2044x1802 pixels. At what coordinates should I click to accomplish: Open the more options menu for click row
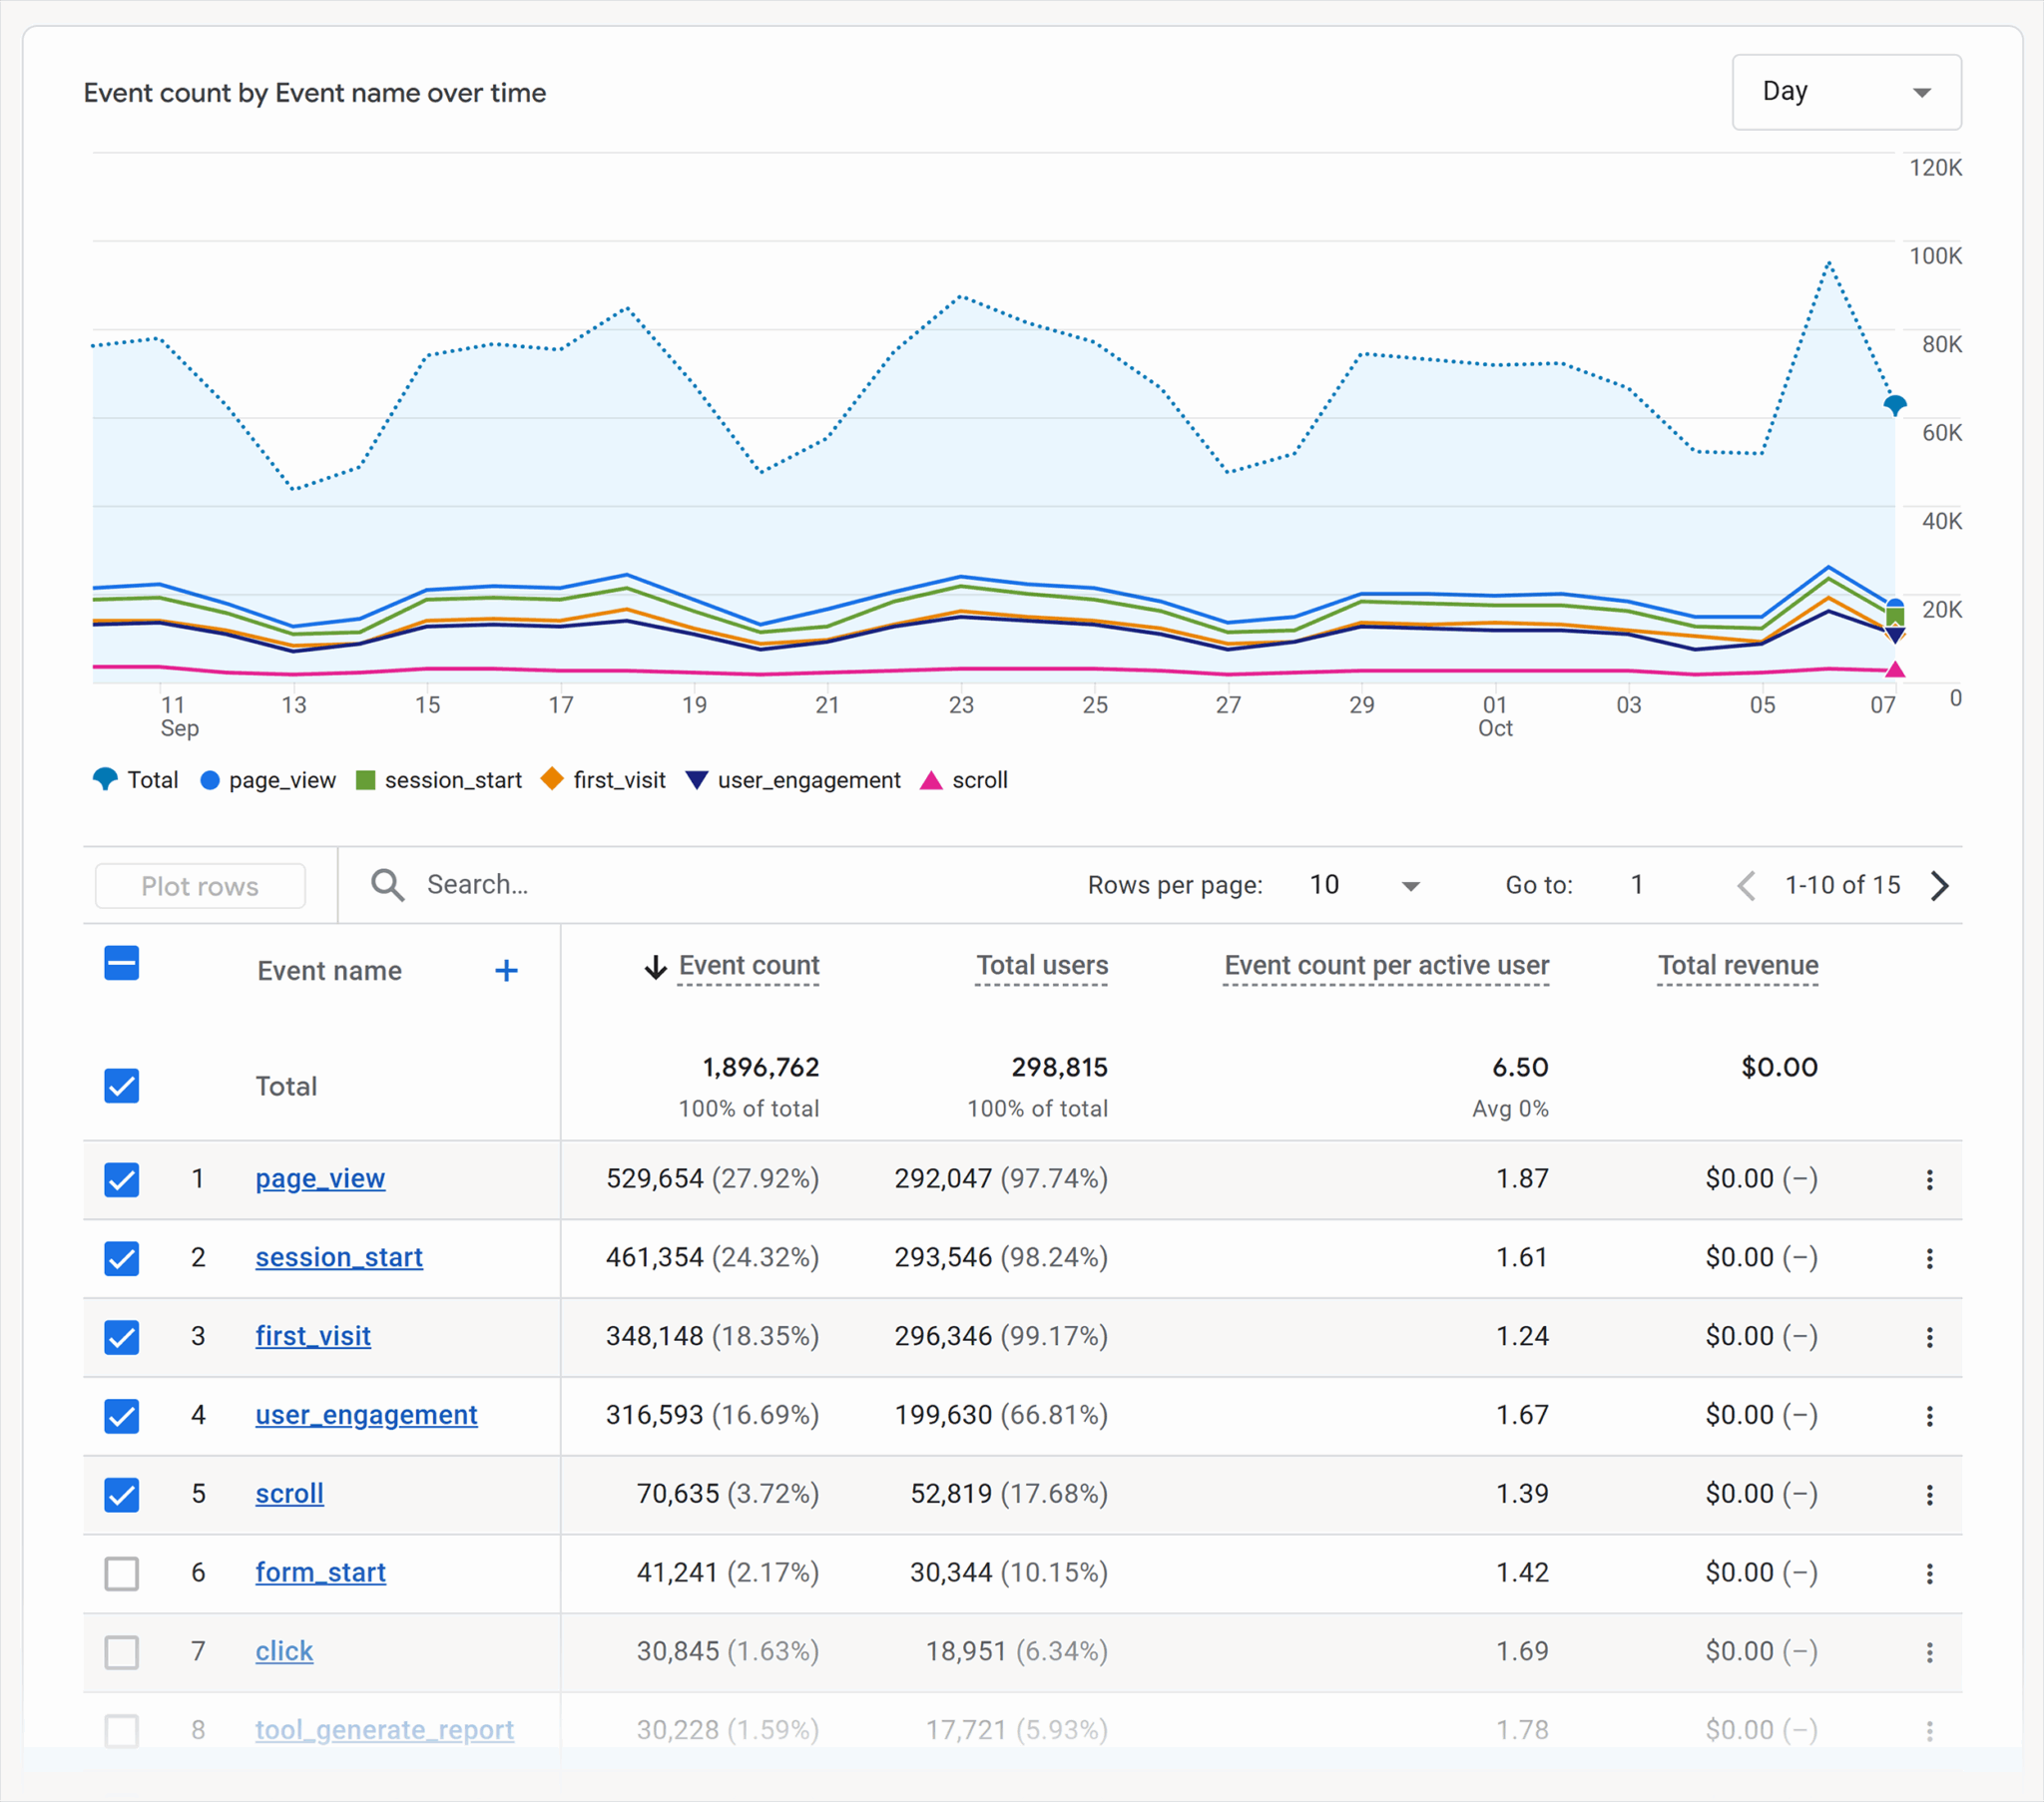pos(1929,1653)
